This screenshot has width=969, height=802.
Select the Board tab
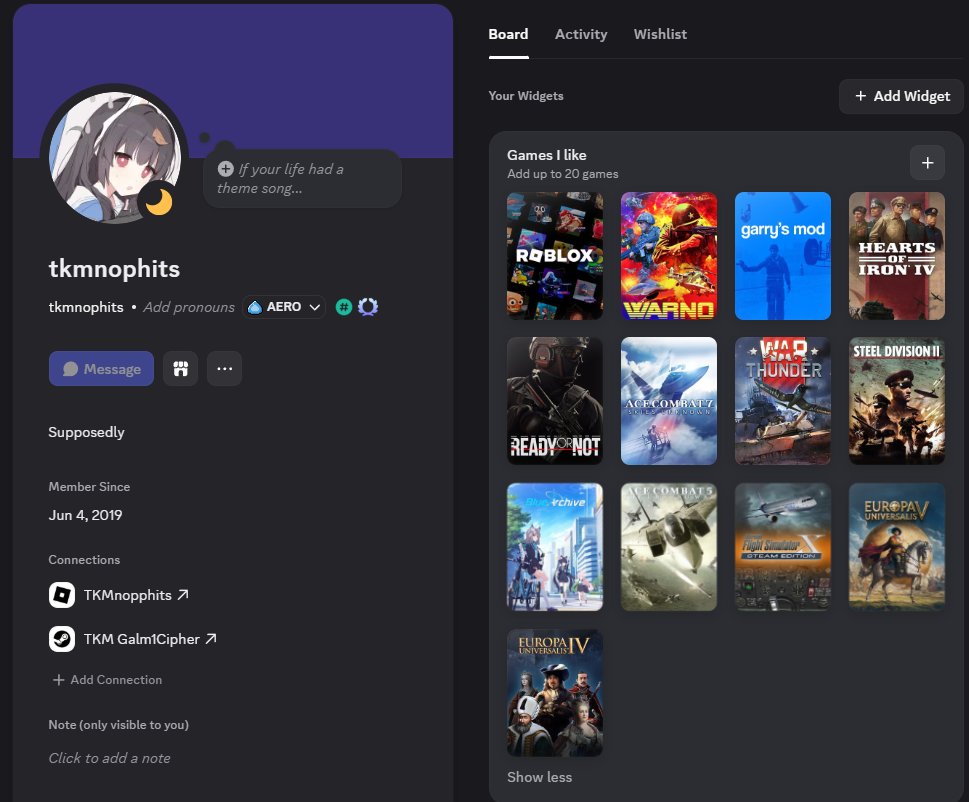point(508,34)
